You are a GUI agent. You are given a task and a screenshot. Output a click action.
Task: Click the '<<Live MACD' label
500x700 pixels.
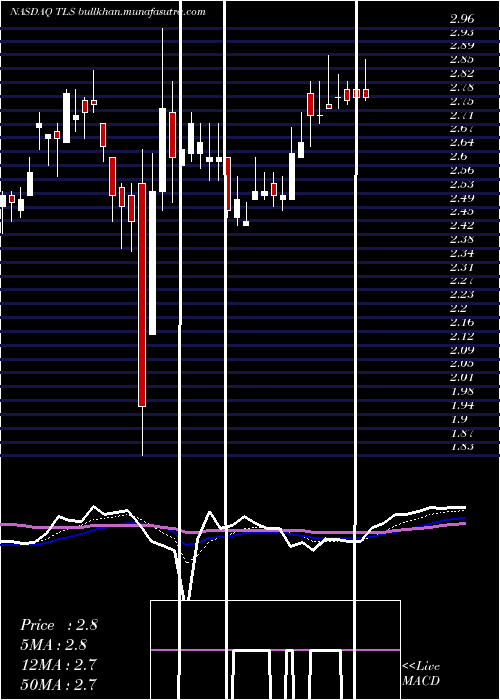pyautogui.click(x=421, y=674)
